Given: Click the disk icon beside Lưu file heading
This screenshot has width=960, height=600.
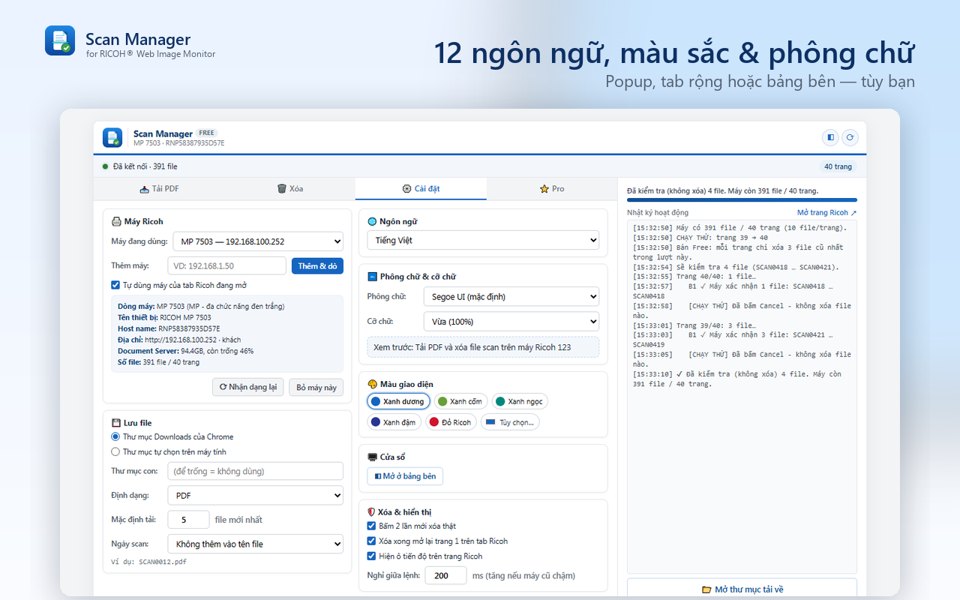Looking at the screenshot, I should [116, 423].
